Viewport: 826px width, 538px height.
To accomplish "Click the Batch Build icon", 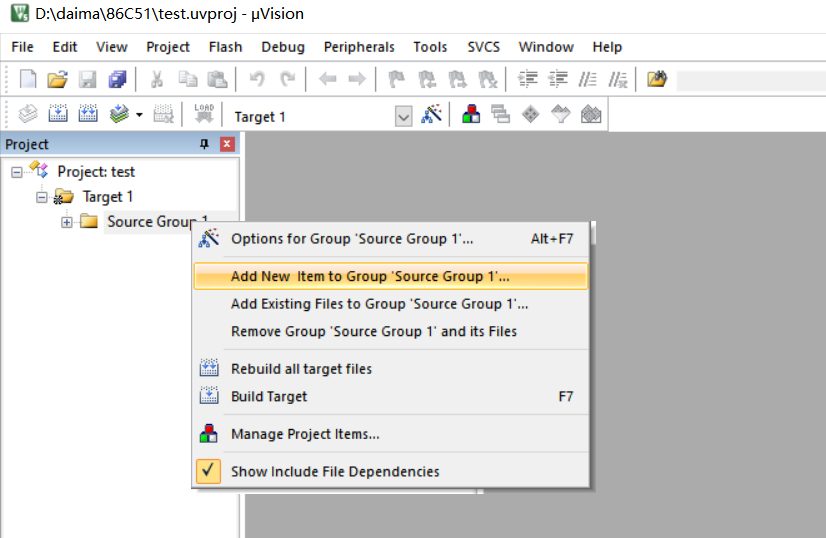I will tap(120, 114).
